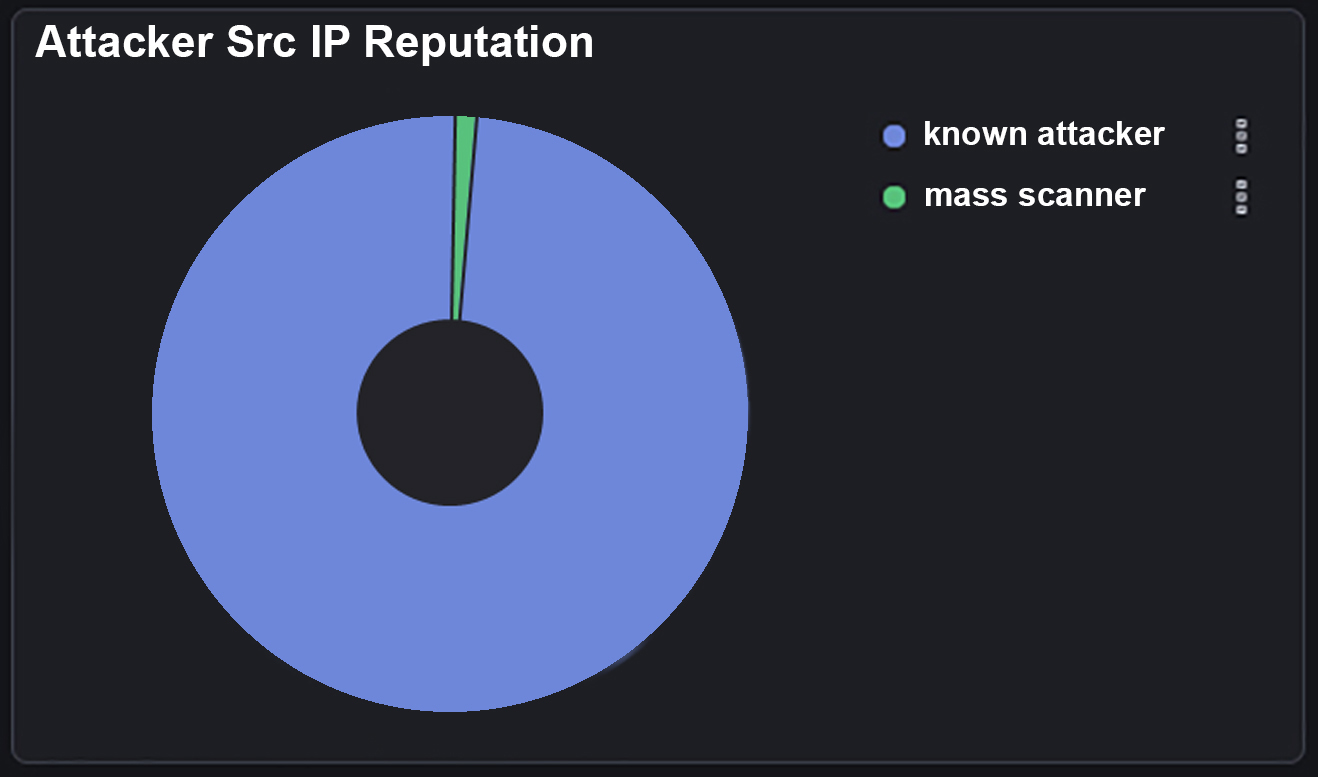Open the three-dot menu beside known attacker
Viewport: 1318px width, 777px height.
click(1241, 135)
